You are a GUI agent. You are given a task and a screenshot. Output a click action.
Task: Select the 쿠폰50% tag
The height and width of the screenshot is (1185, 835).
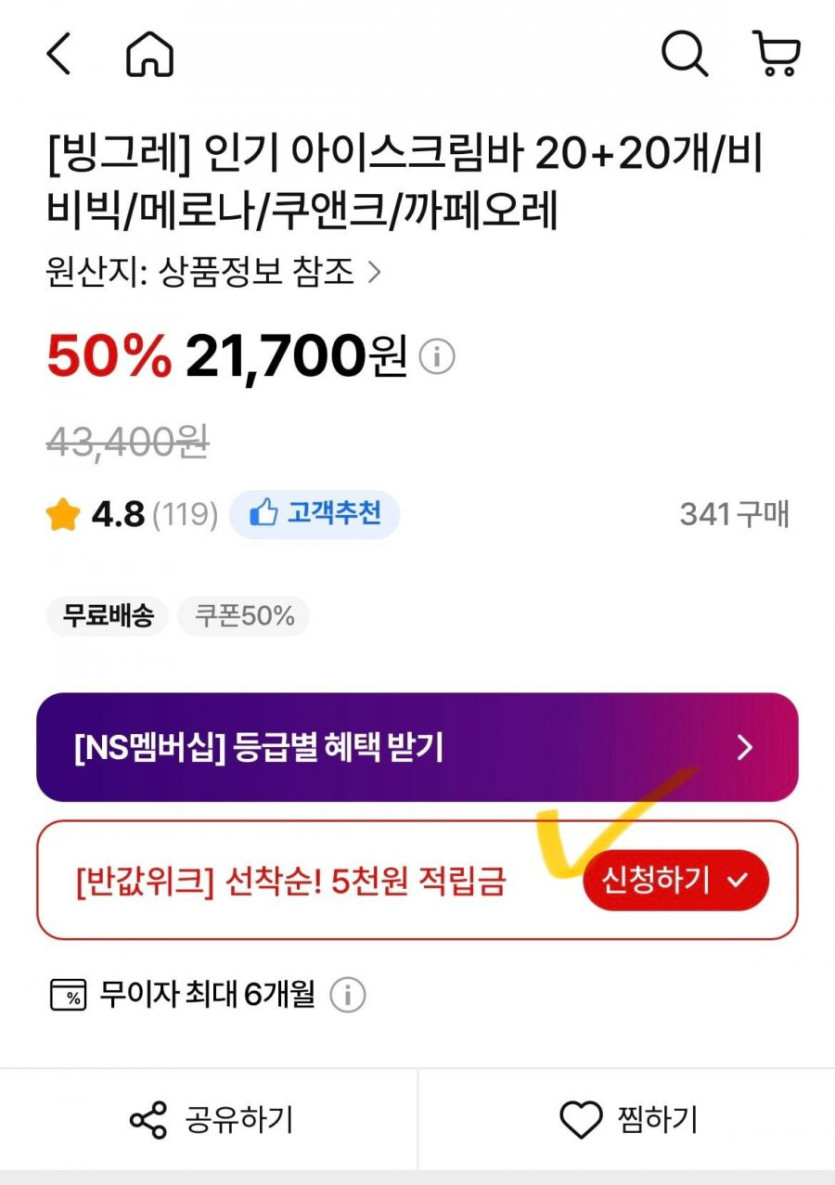pyautogui.click(x=244, y=616)
